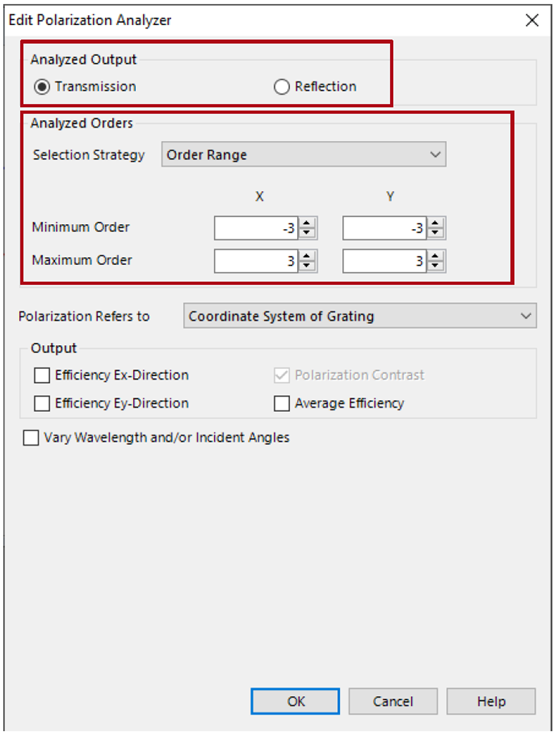Decrease the Minimum Order X value
The image size is (554, 736).
307,233
